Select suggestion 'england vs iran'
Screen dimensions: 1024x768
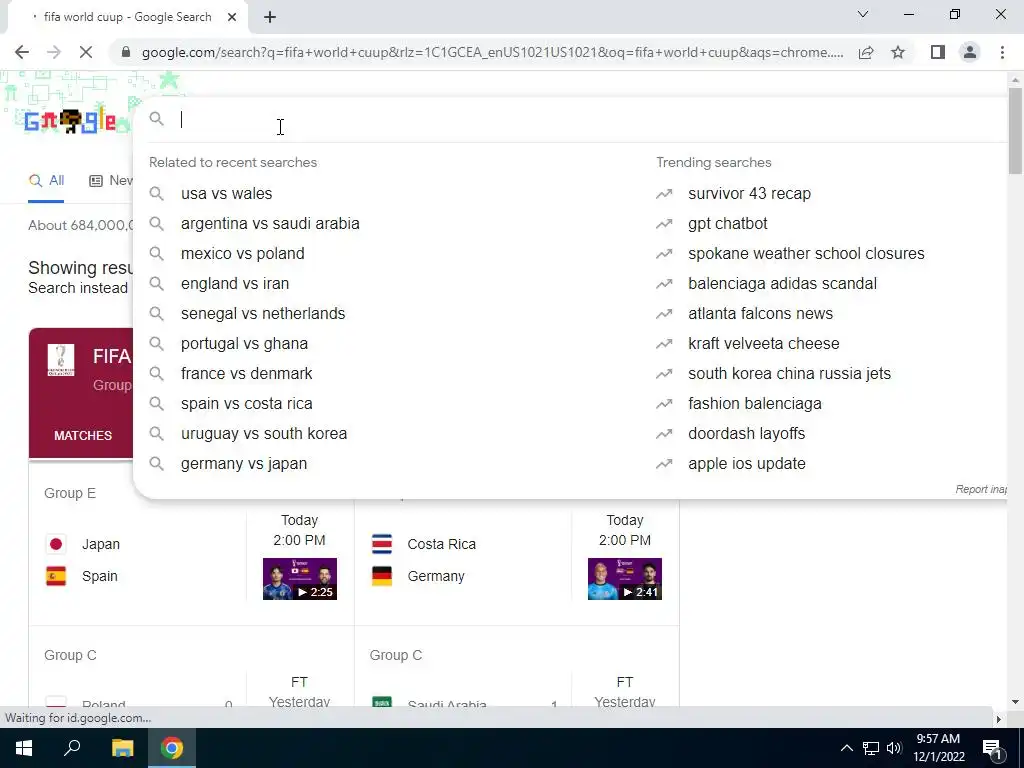tap(235, 283)
